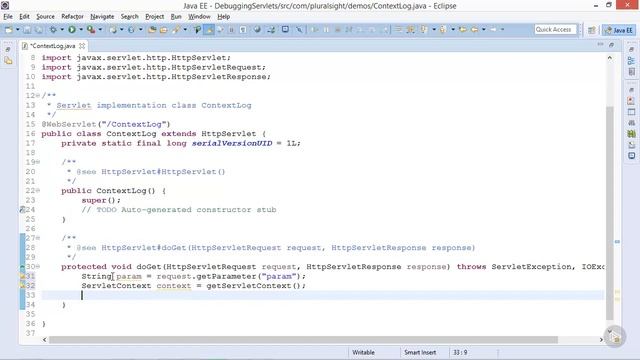Open the File menu
The image size is (640, 360).
8,17
